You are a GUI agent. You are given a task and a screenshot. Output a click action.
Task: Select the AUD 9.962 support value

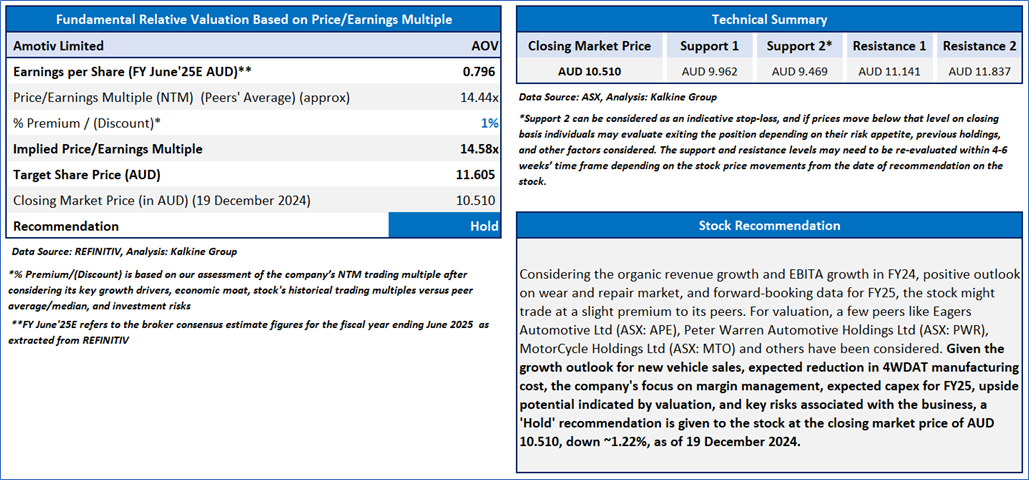709,71
